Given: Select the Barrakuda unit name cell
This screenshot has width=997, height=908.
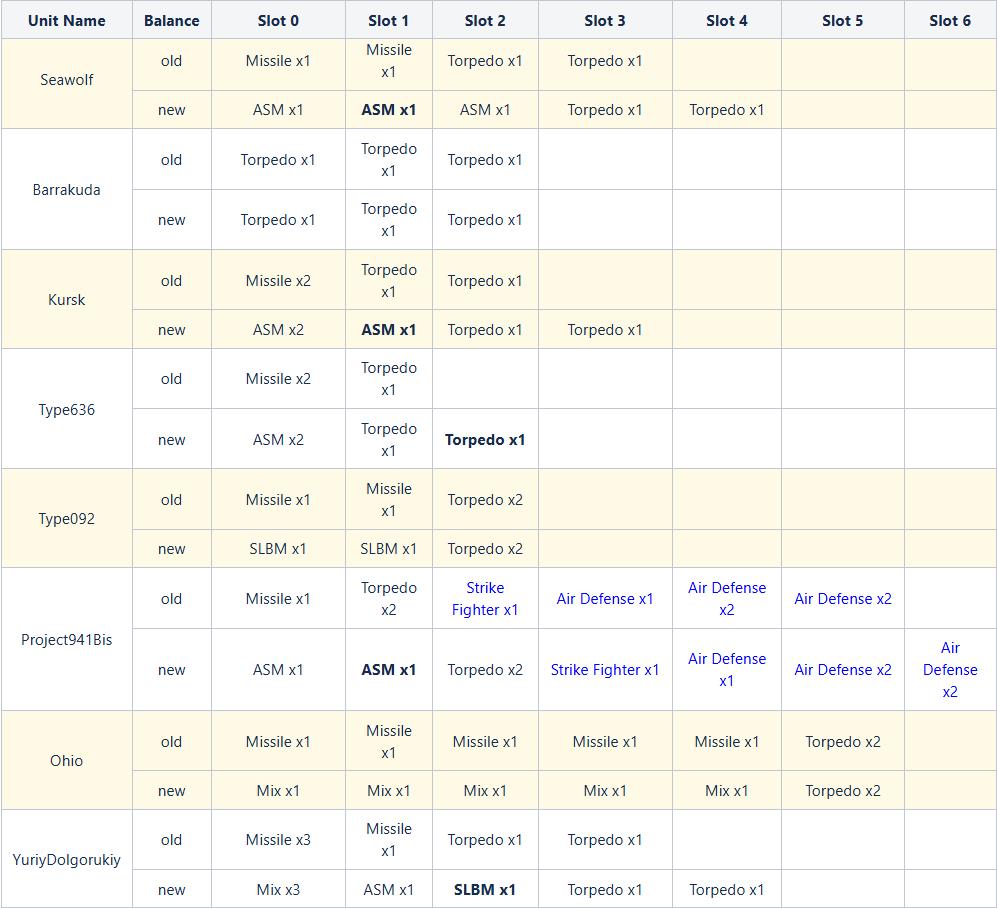Looking at the screenshot, I should tap(67, 189).
